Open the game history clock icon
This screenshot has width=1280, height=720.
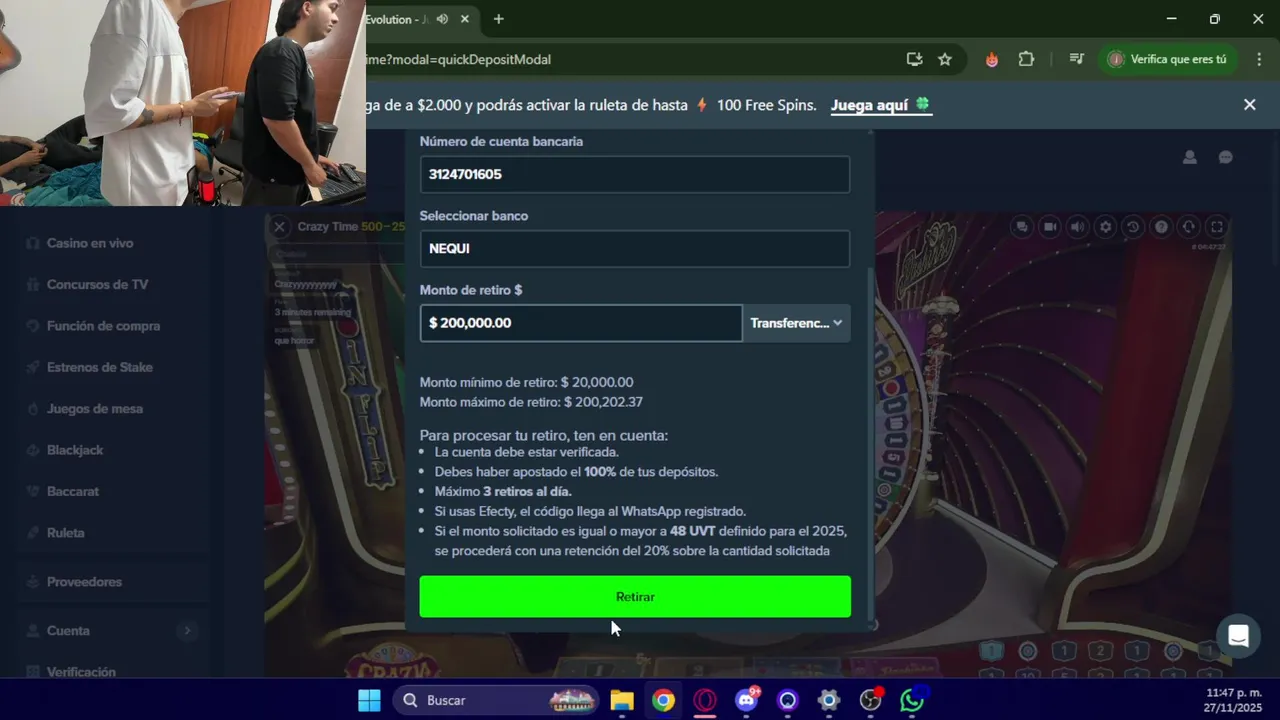[x=1133, y=227]
